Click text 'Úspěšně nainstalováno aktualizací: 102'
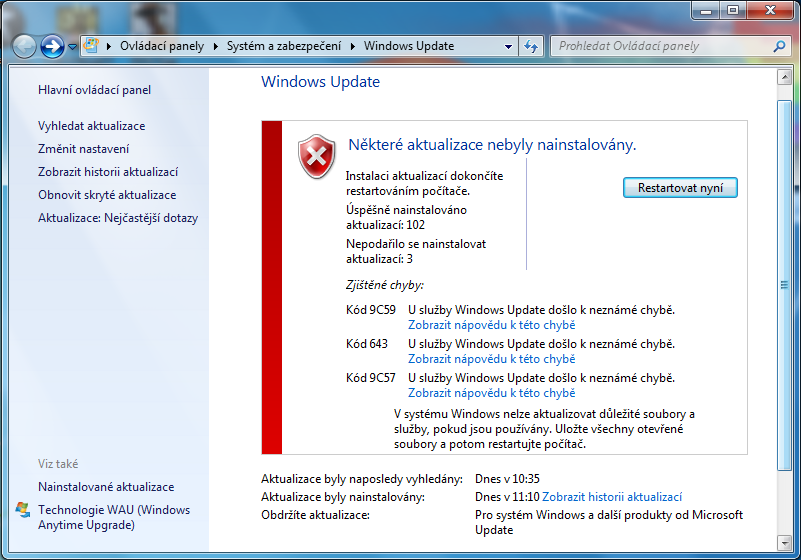 click(x=406, y=217)
